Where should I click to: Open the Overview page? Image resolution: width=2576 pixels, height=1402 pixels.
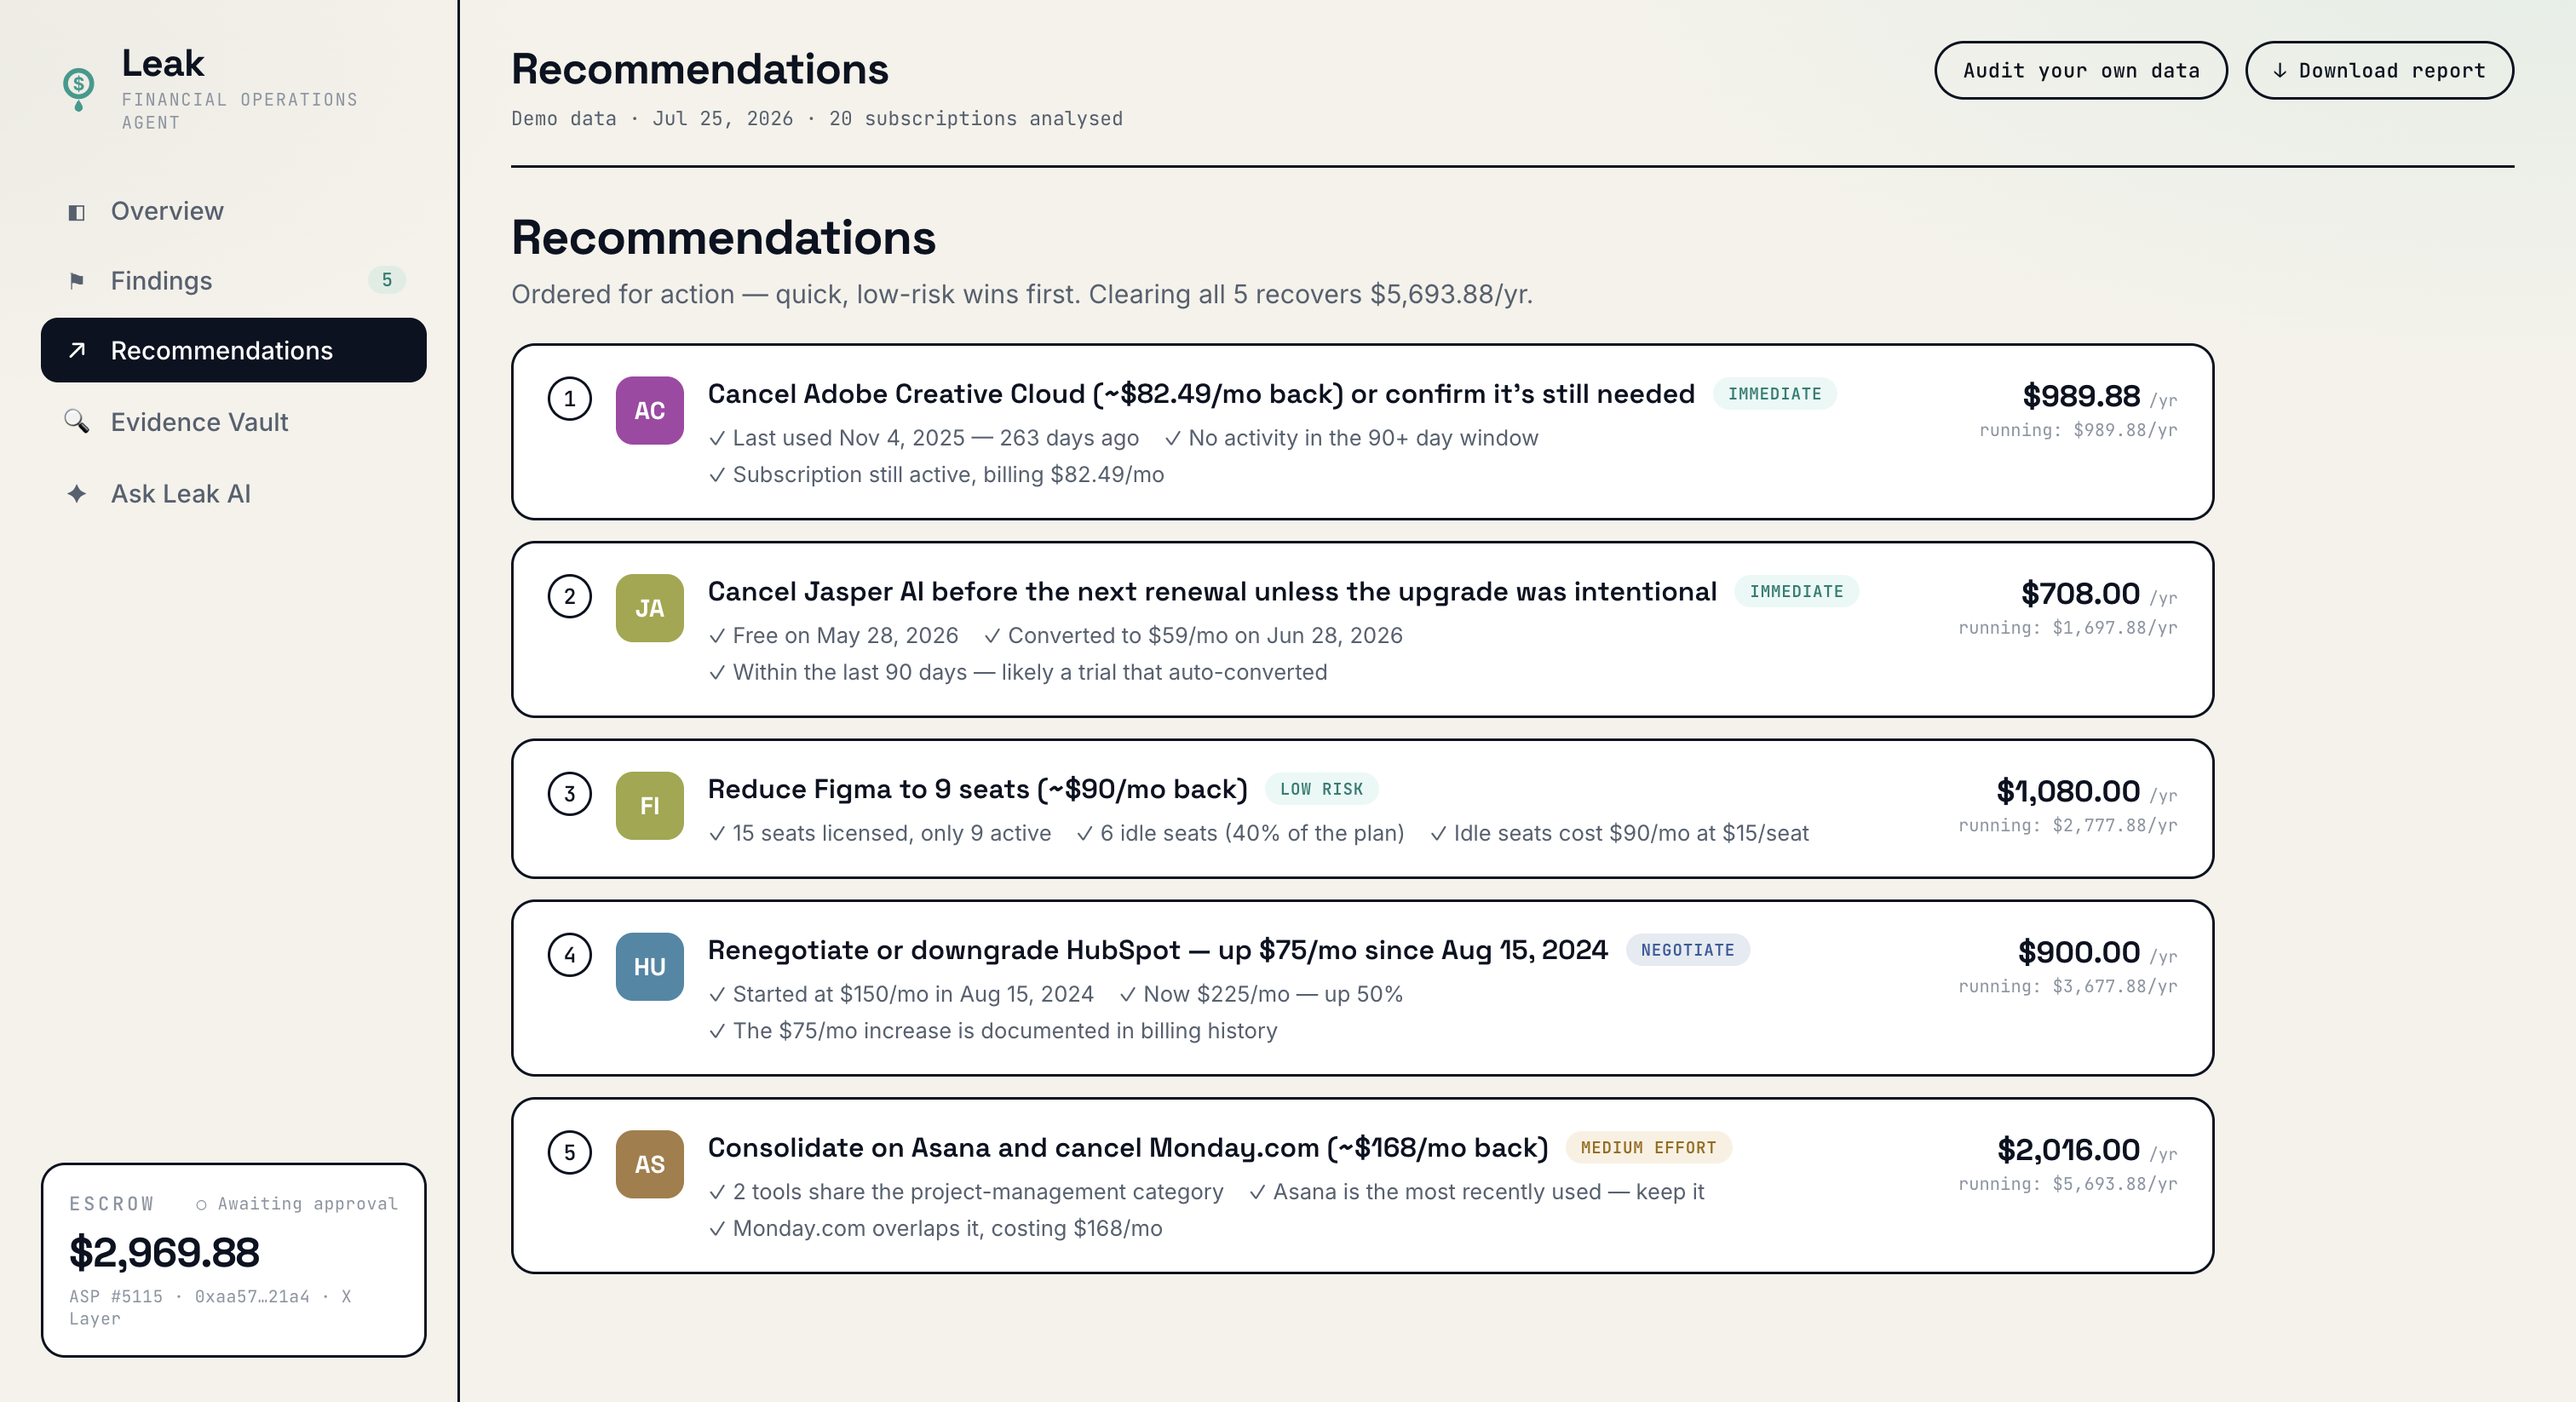pos(234,211)
